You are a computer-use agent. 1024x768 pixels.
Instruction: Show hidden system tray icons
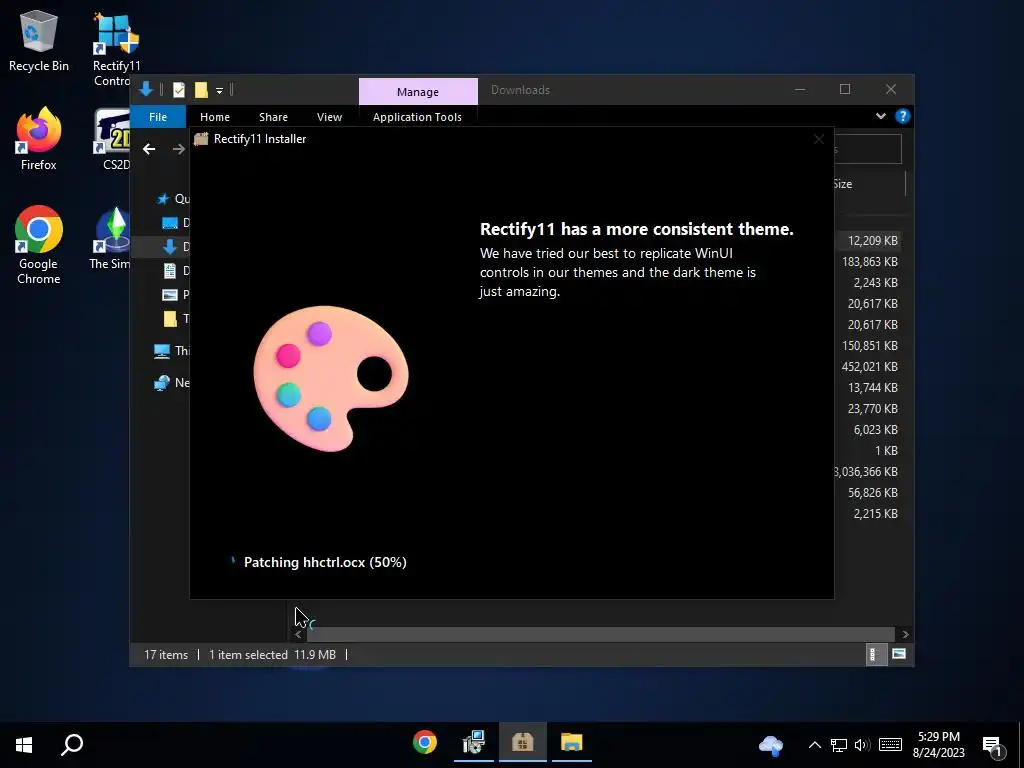tap(814, 745)
